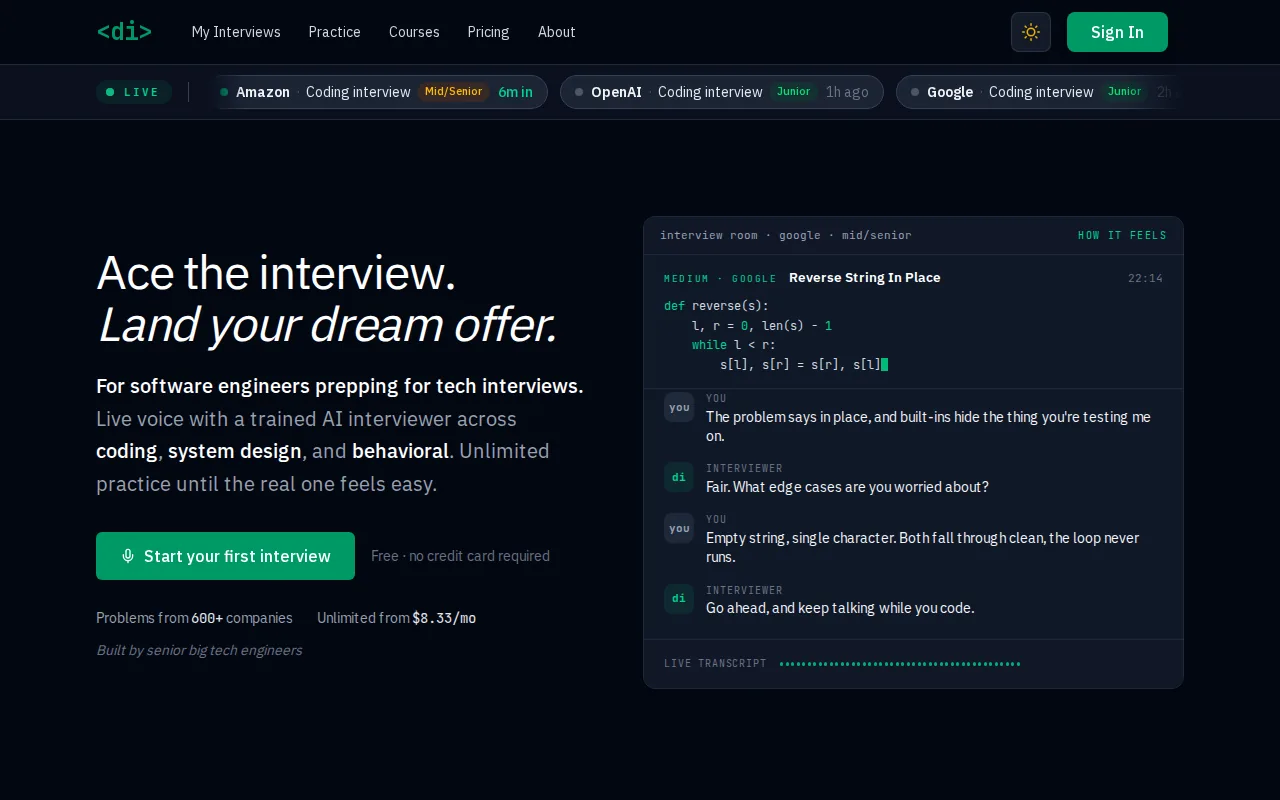Click 'Unlimited from $8.33/mo' text

(396, 618)
